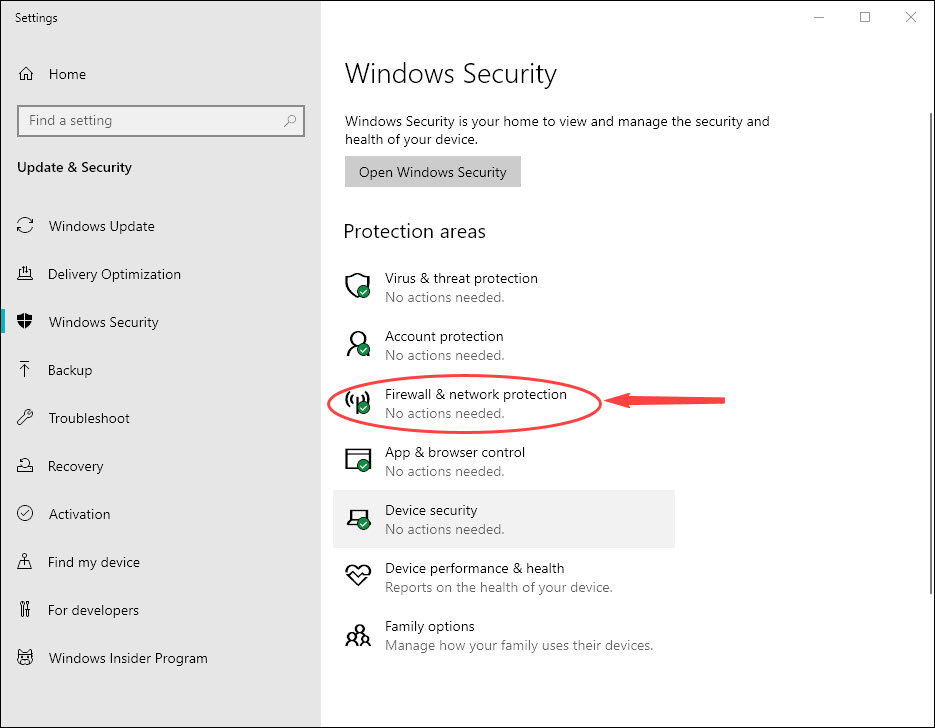Click the Activation checkmark circle icon
The height and width of the screenshot is (728, 935).
pos(25,513)
